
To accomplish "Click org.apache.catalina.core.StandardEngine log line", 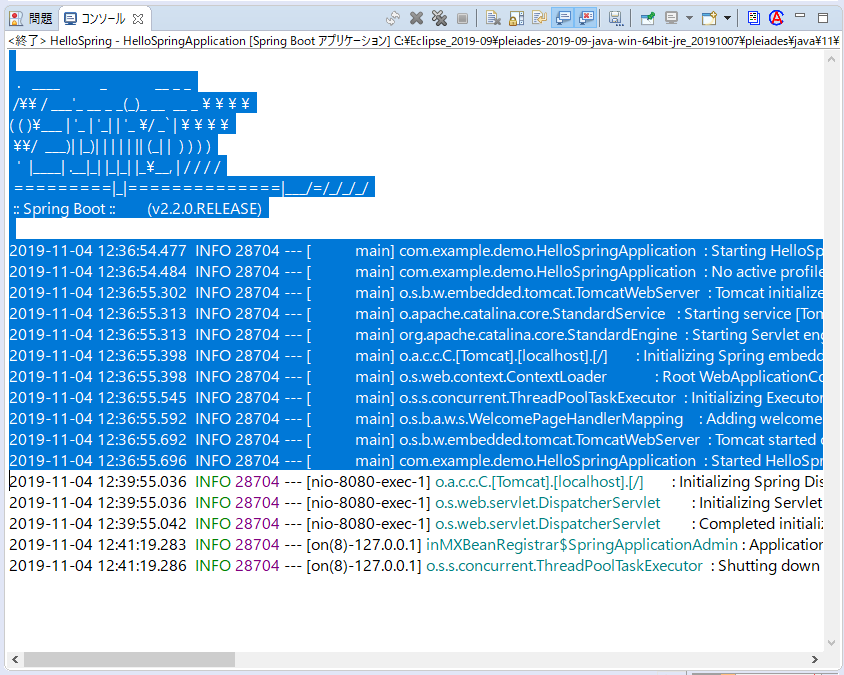I will click(x=416, y=335).
